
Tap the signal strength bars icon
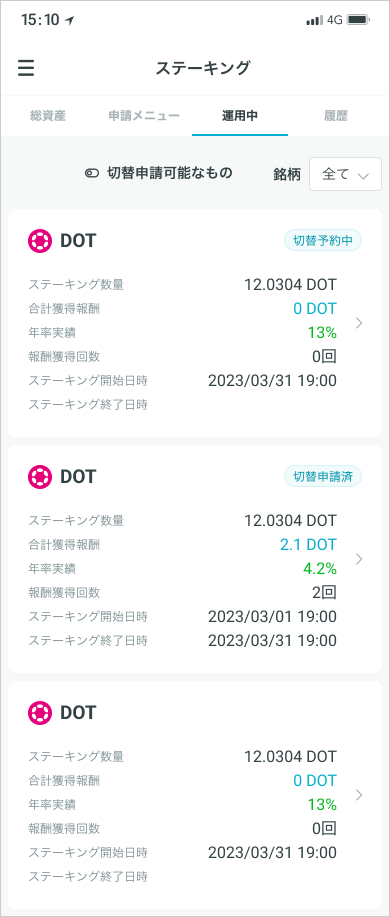coord(315,20)
